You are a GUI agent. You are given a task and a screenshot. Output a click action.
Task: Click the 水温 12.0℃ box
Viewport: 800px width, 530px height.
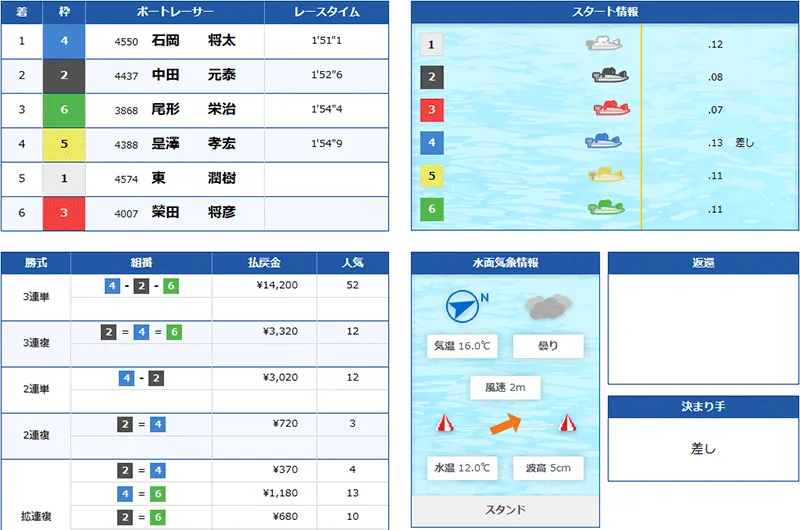(462, 468)
